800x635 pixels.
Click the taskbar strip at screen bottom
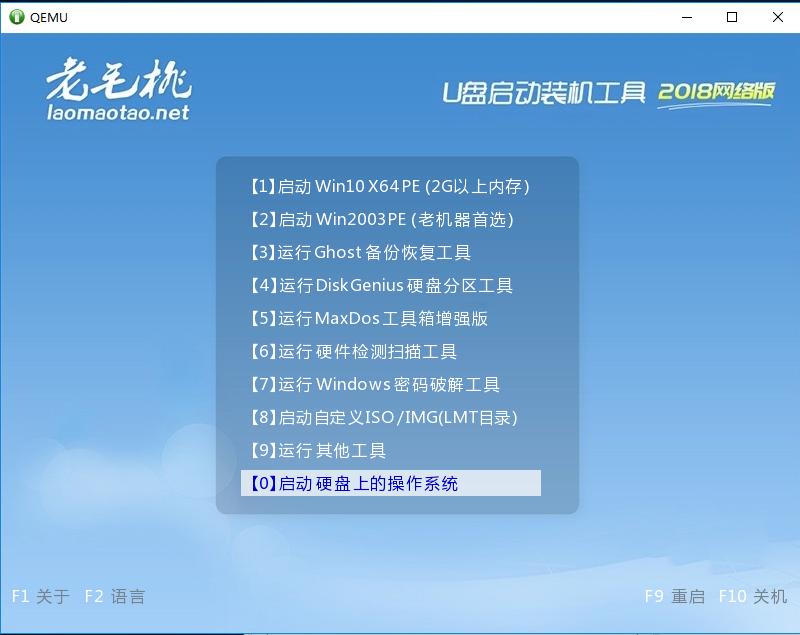click(x=400, y=630)
